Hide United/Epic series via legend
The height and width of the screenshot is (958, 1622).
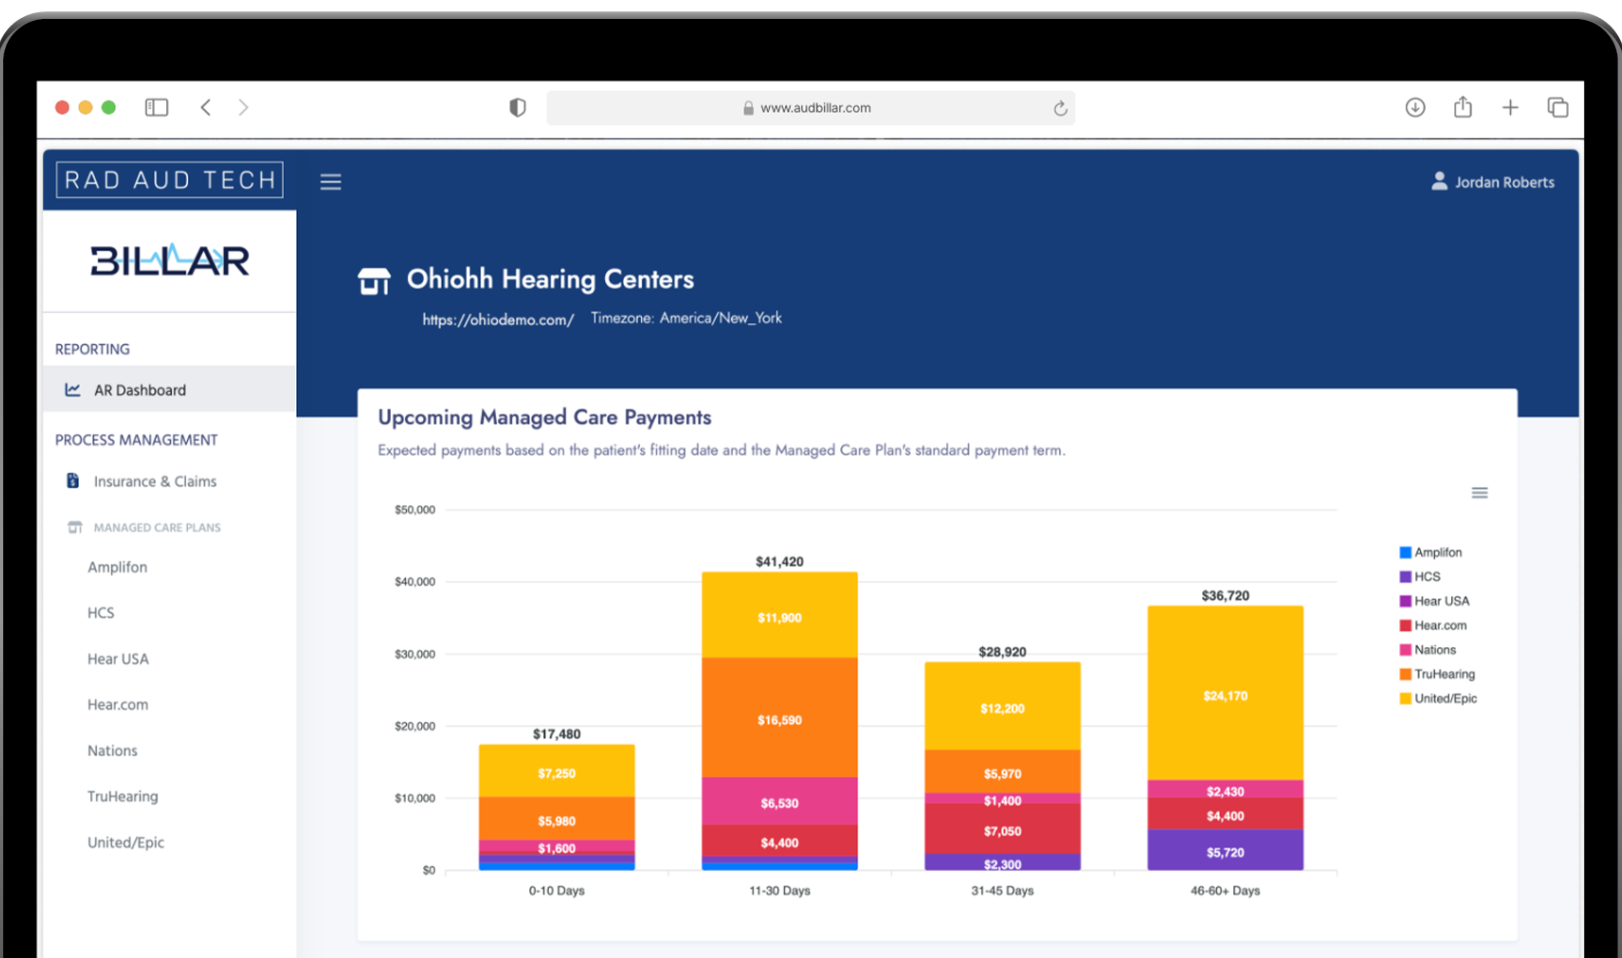tap(1444, 698)
